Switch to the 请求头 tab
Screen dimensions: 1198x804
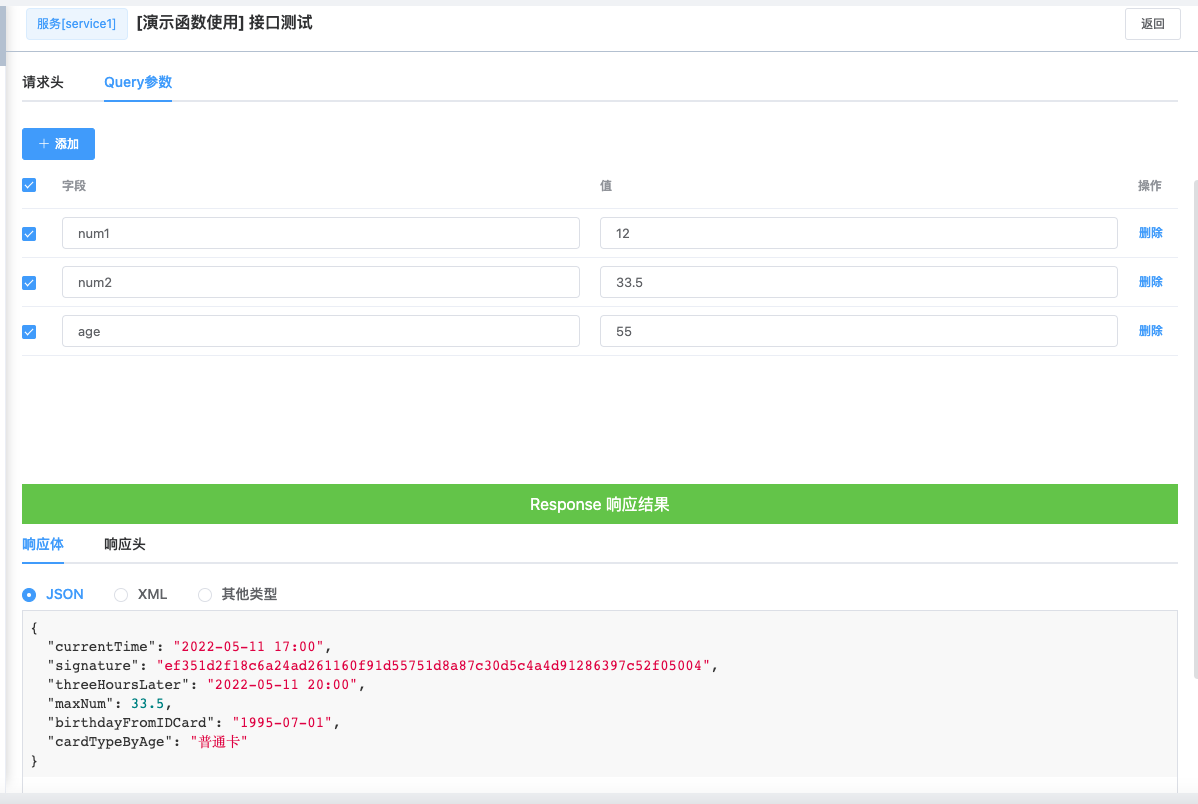43,82
